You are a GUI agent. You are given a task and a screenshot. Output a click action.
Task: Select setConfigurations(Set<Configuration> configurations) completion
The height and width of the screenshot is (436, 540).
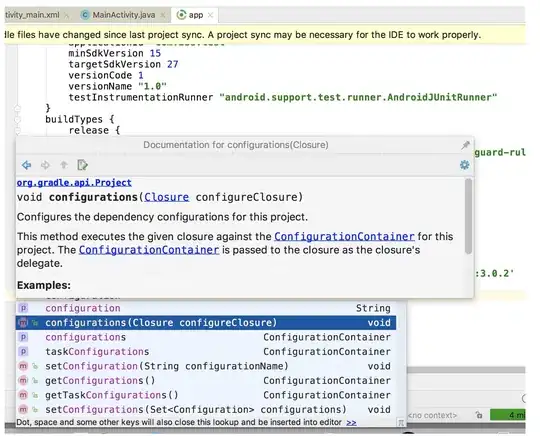(206, 409)
